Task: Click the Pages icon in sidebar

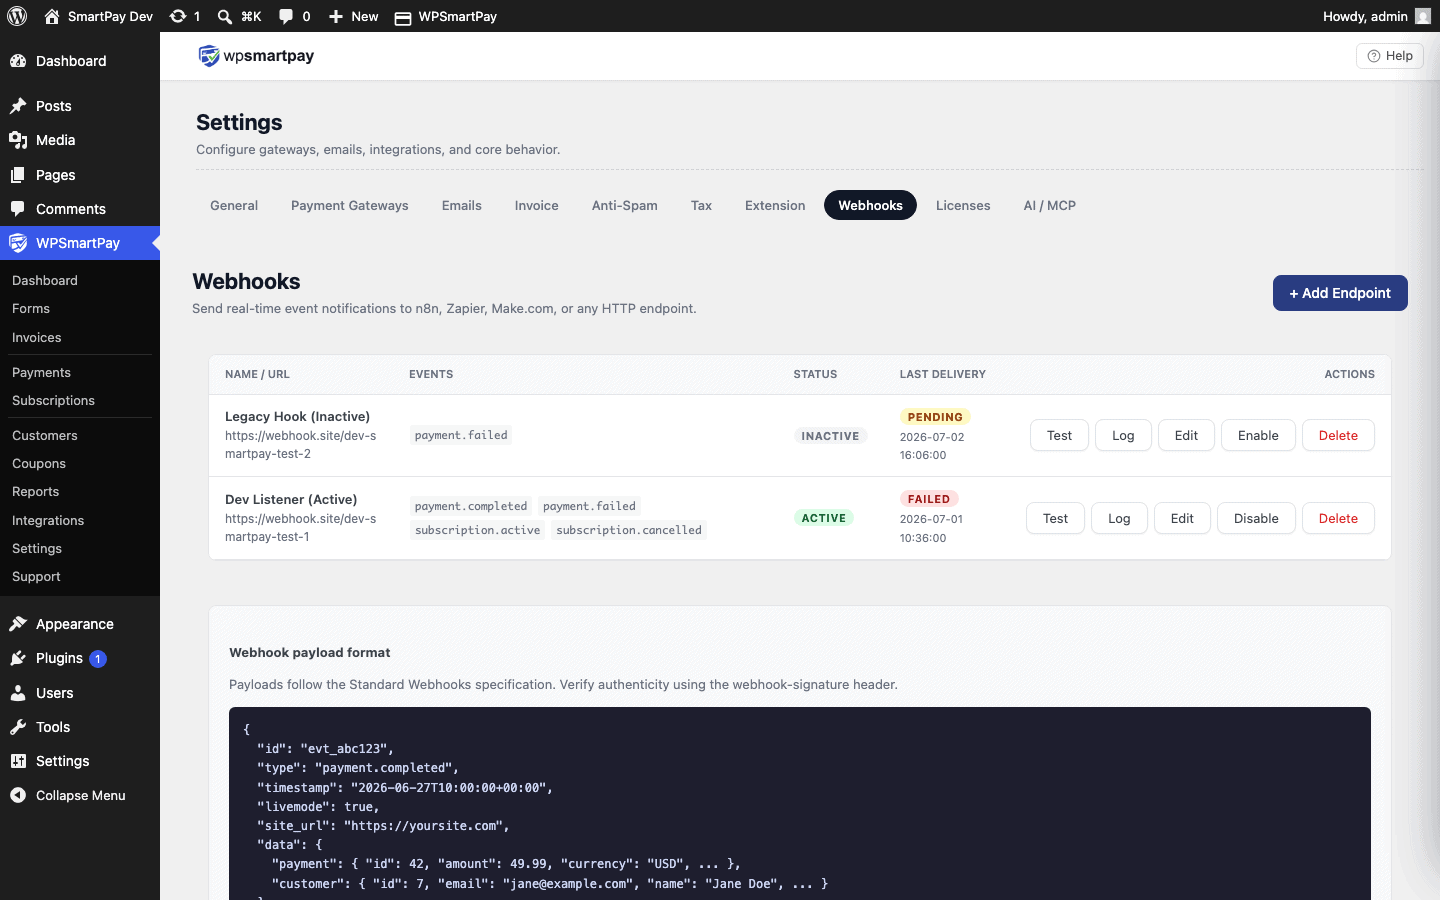Action: click(18, 175)
